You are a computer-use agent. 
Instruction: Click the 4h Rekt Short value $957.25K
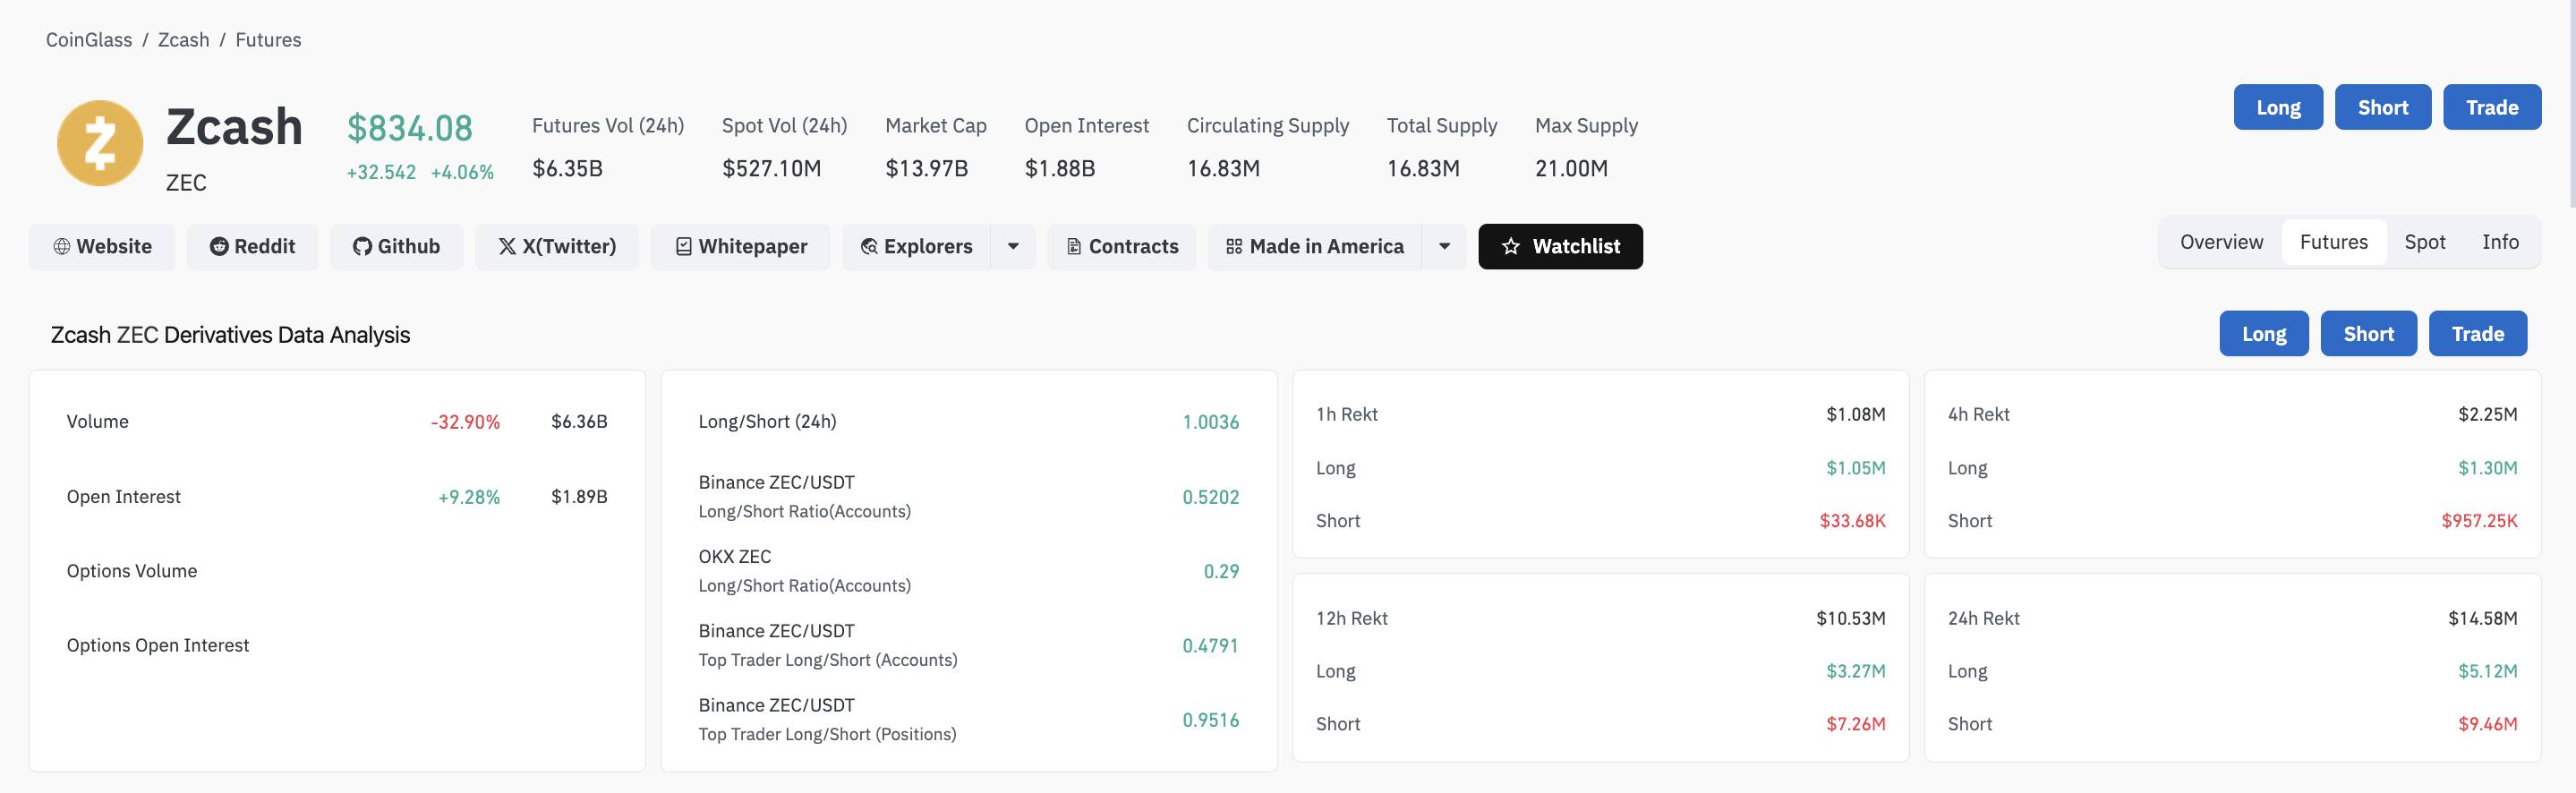click(2480, 520)
